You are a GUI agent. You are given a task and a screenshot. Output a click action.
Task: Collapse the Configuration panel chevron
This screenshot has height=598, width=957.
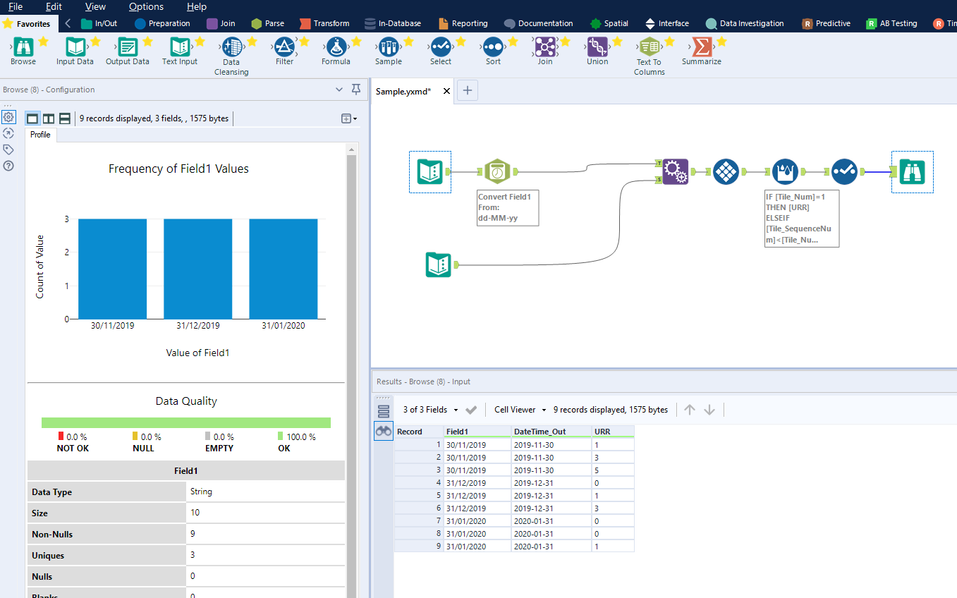339,90
